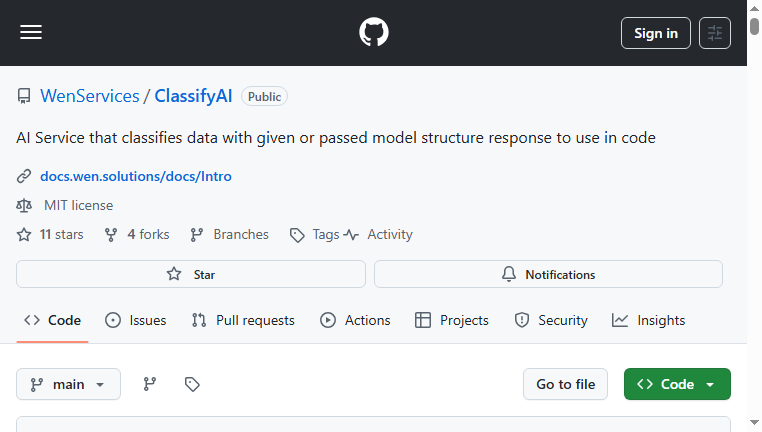The height and width of the screenshot is (432, 762).
Task: Switch to the Actions tab
Action: click(x=355, y=320)
